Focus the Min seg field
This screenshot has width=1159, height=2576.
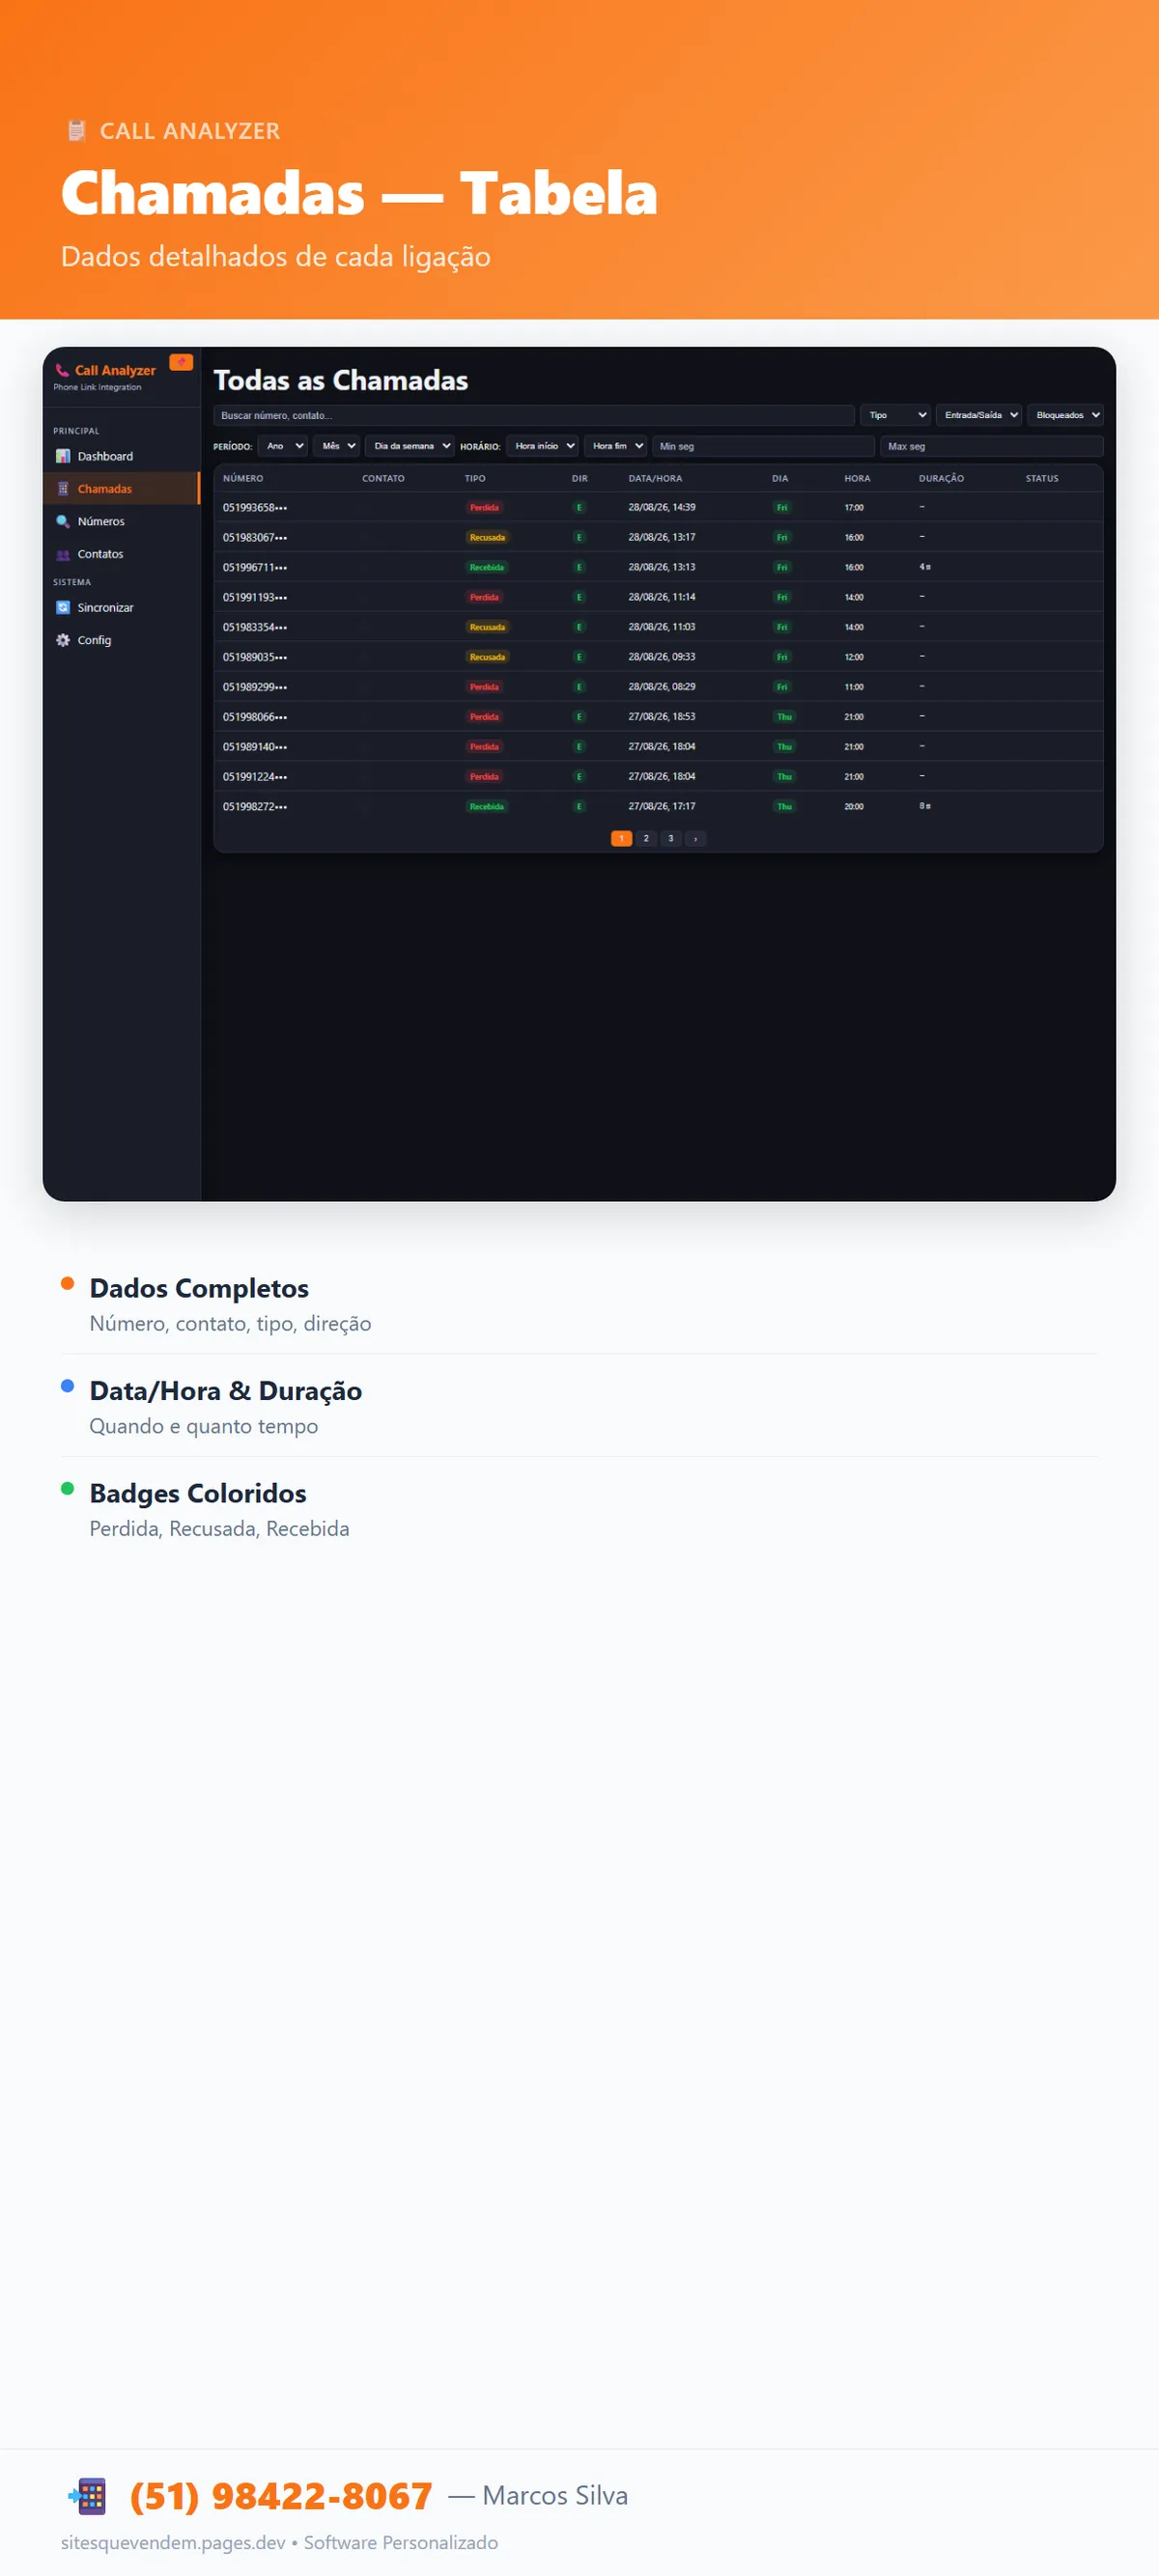pos(763,446)
